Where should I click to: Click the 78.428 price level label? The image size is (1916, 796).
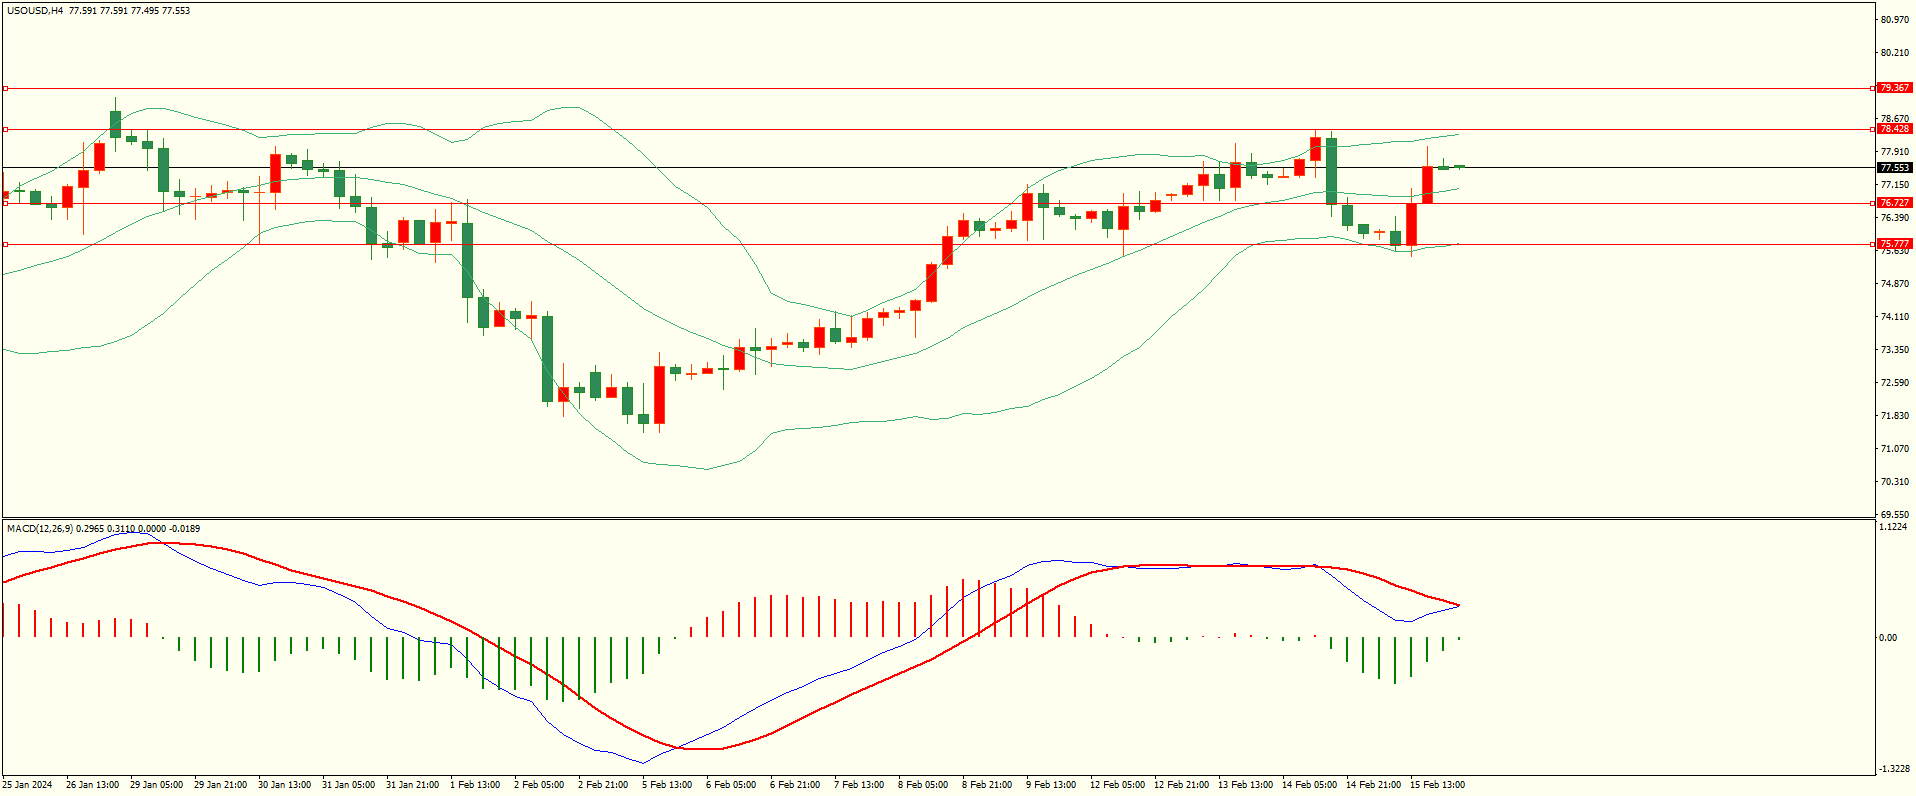coord(1894,129)
